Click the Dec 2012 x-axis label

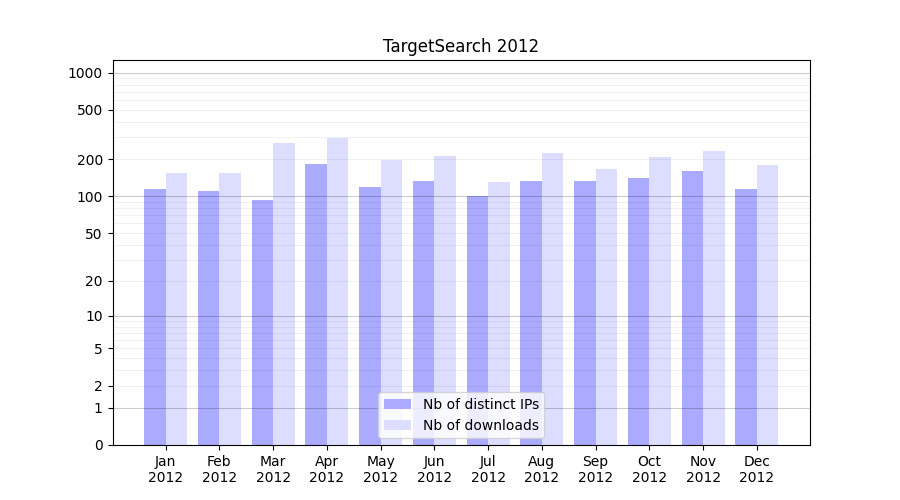coord(757,469)
